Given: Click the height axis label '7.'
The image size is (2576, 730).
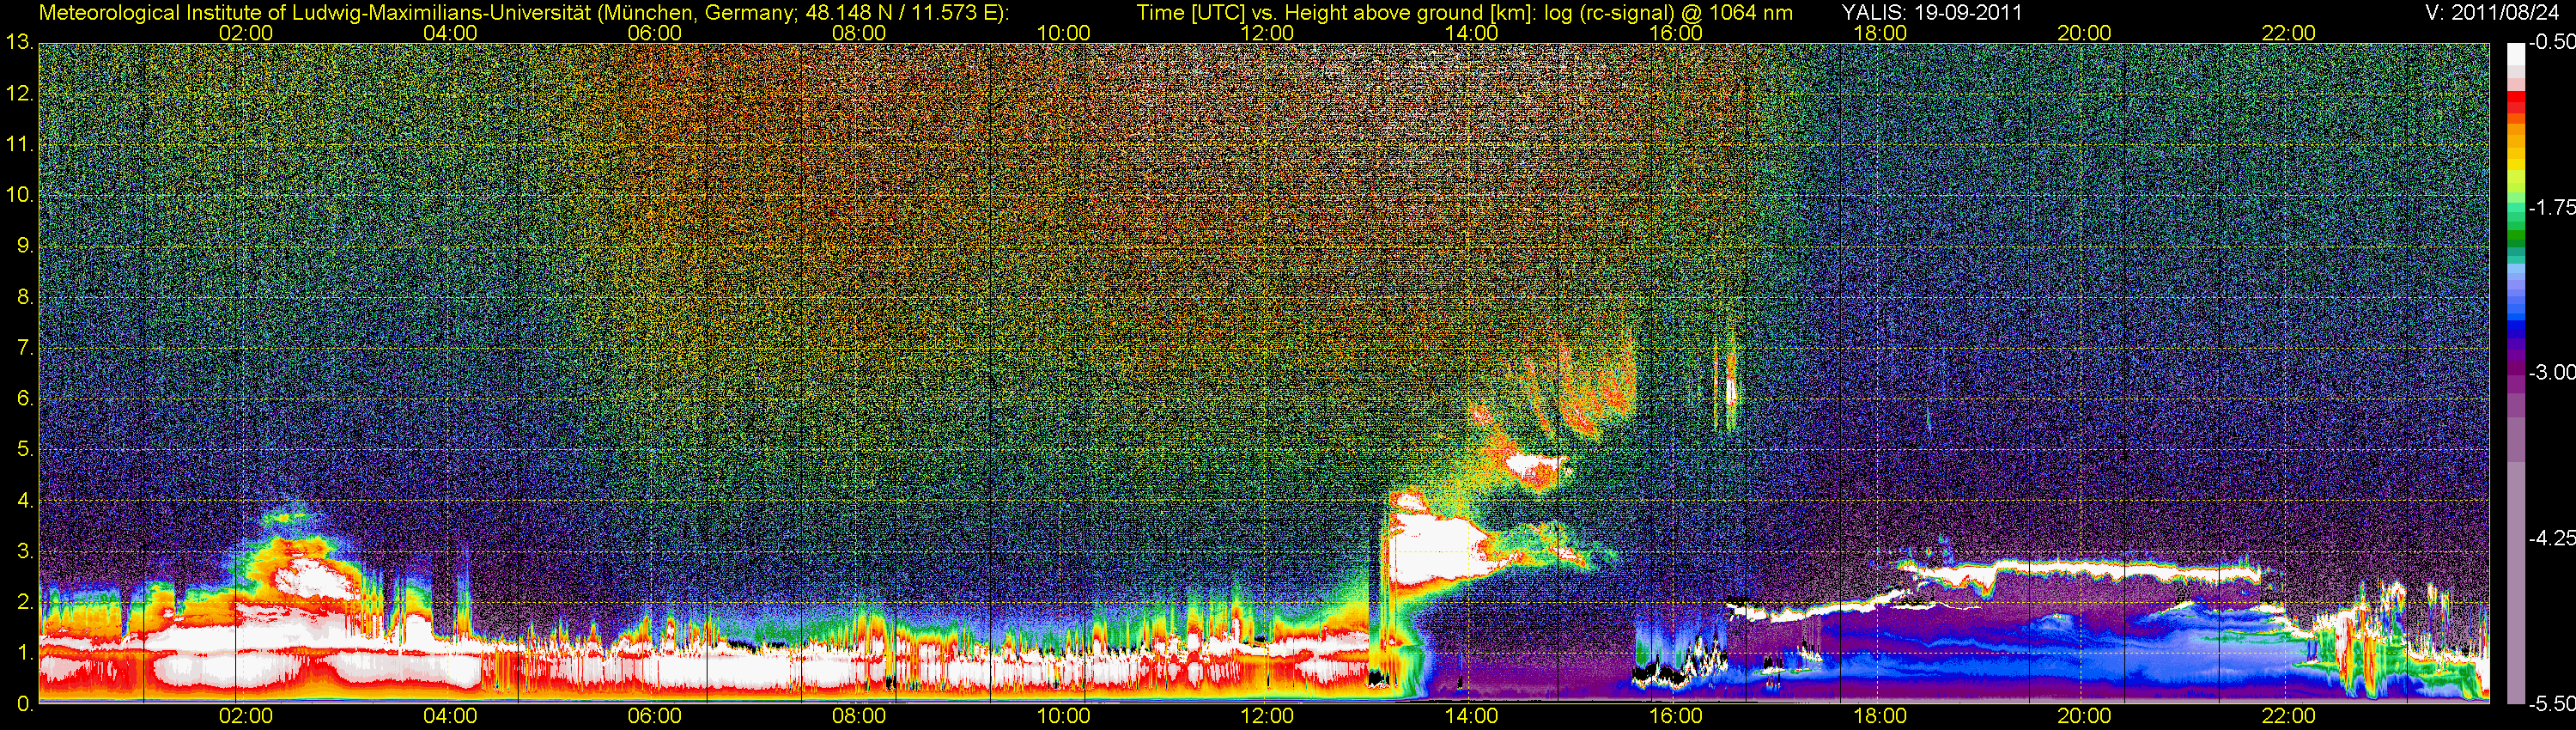Looking at the screenshot, I should (24, 348).
